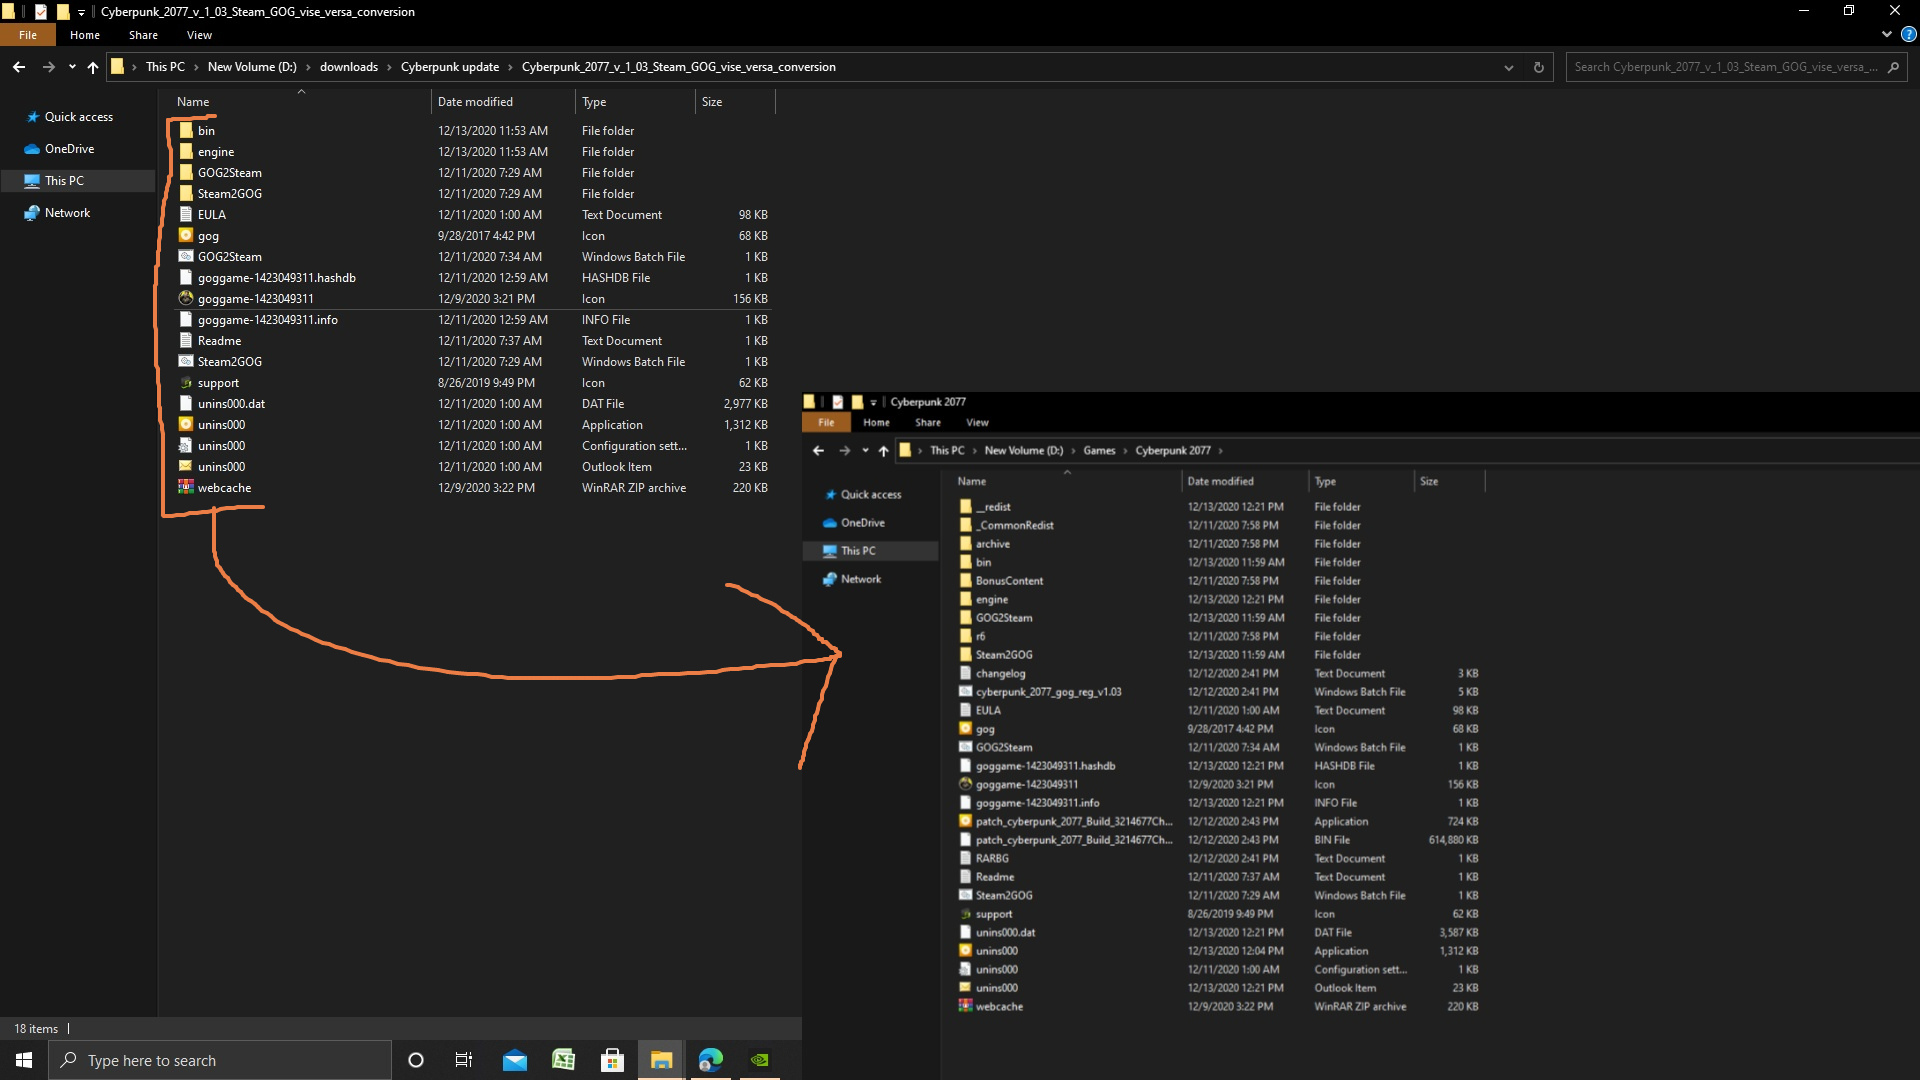Open the Steam2GOG folder entry
Image resolution: width=1920 pixels, height=1080 pixels.
point(229,194)
